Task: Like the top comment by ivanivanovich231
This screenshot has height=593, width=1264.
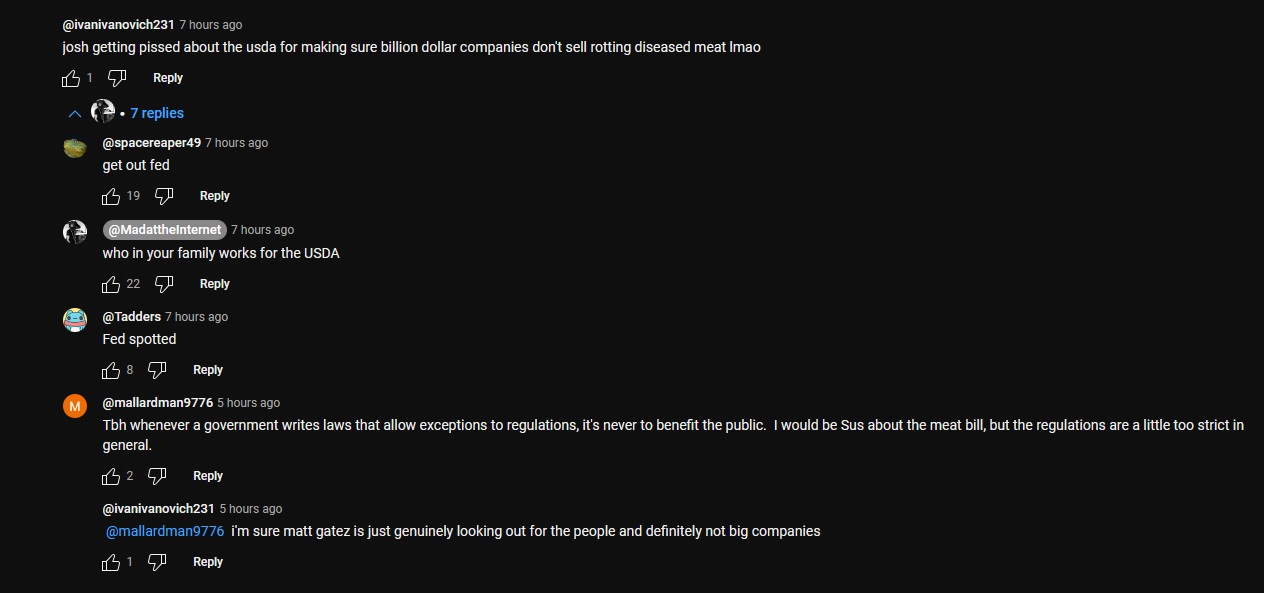Action: pyautogui.click(x=71, y=78)
